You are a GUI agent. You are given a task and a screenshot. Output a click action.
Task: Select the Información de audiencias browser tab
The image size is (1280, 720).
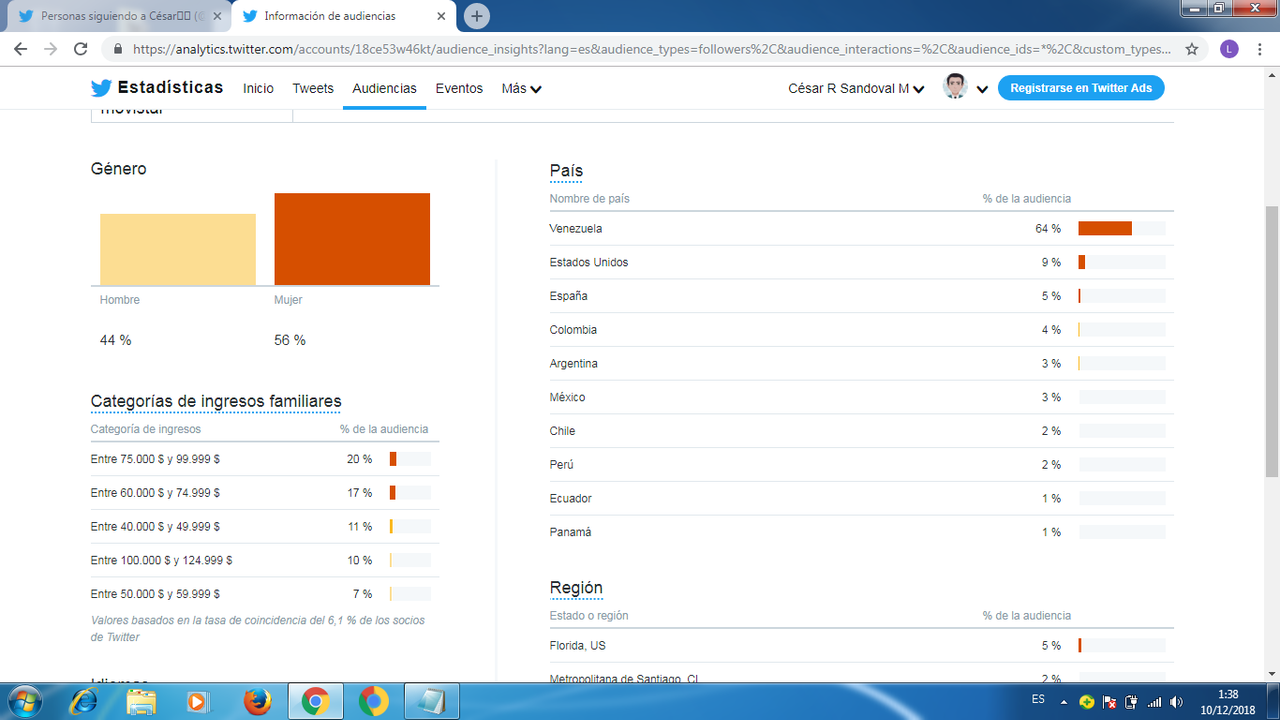pos(345,16)
